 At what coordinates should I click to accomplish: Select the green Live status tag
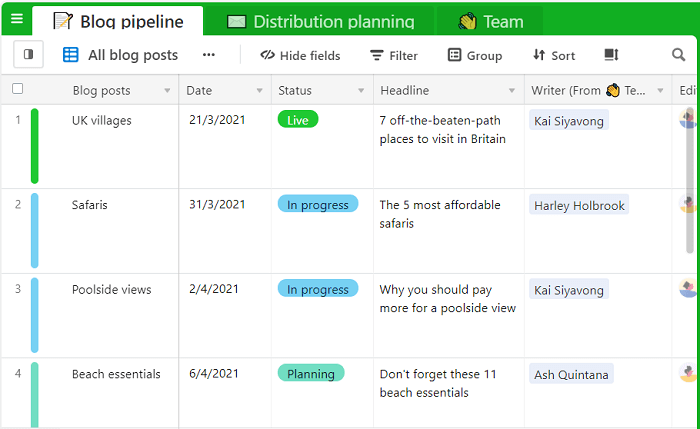click(x=298, y=120)
